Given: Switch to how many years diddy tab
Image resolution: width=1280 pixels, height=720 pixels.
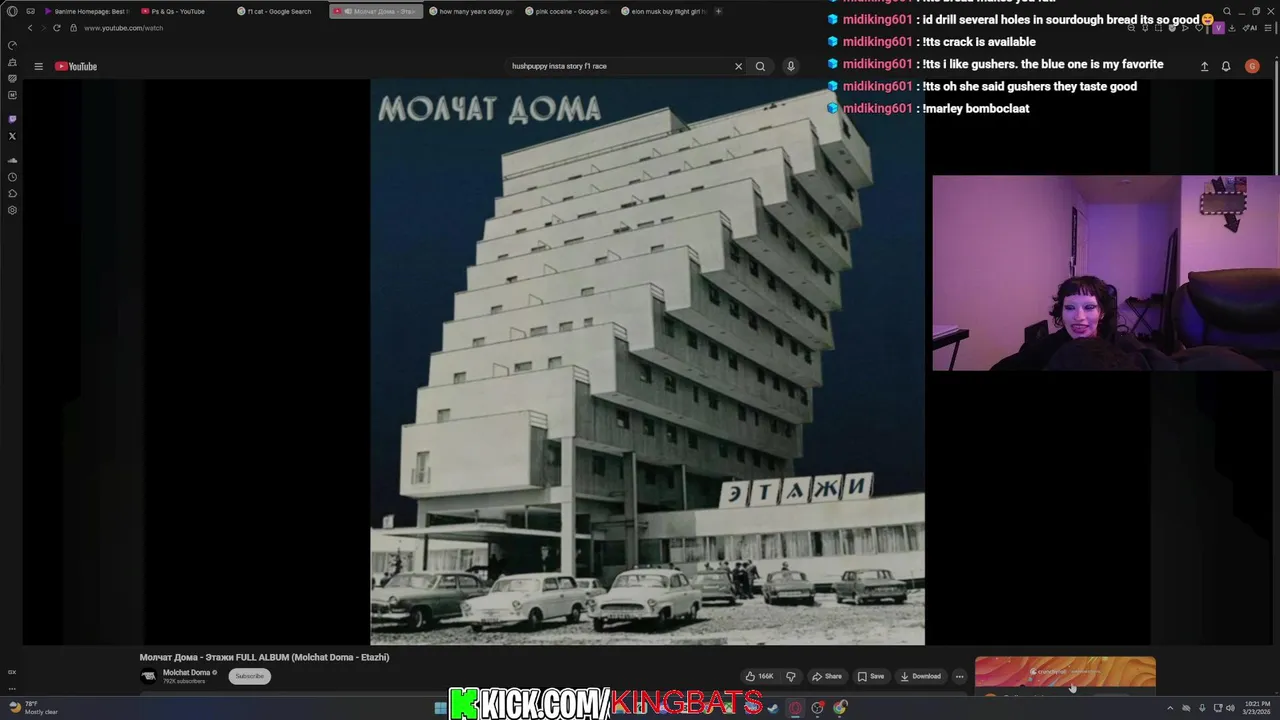Looking at the screenshot, I should 472,11.
